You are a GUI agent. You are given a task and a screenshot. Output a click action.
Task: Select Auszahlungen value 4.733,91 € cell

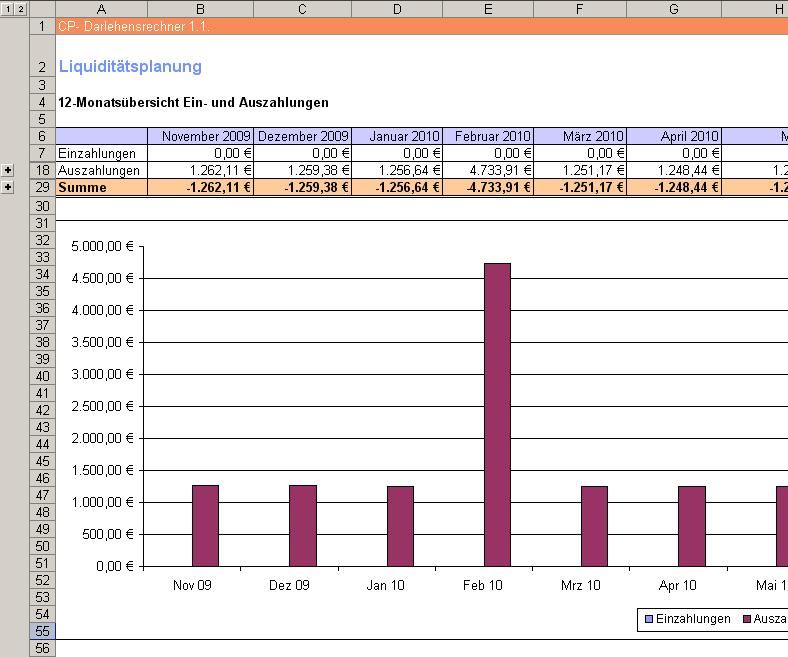[x=487, y=171]
